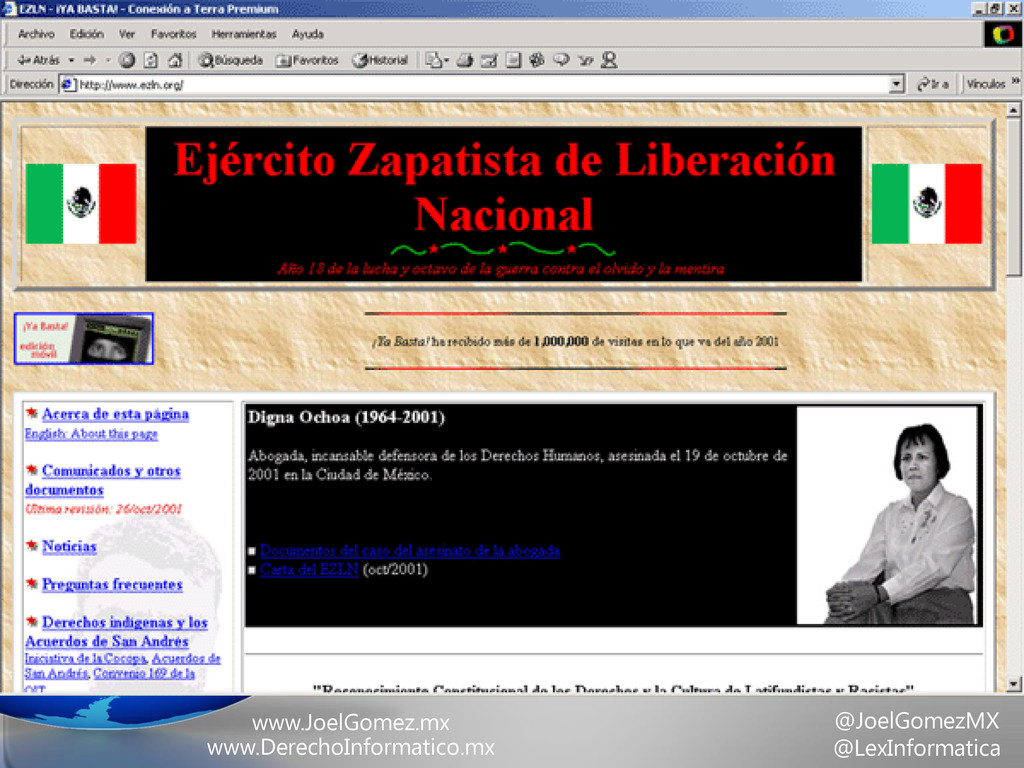1024x768 pixels.
Task: Print the page with the printer icon
Action: coord(465,60)
